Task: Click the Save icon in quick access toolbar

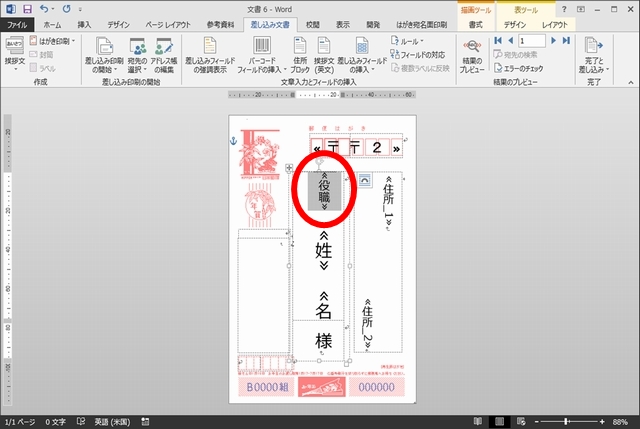Action: point(27,9)
